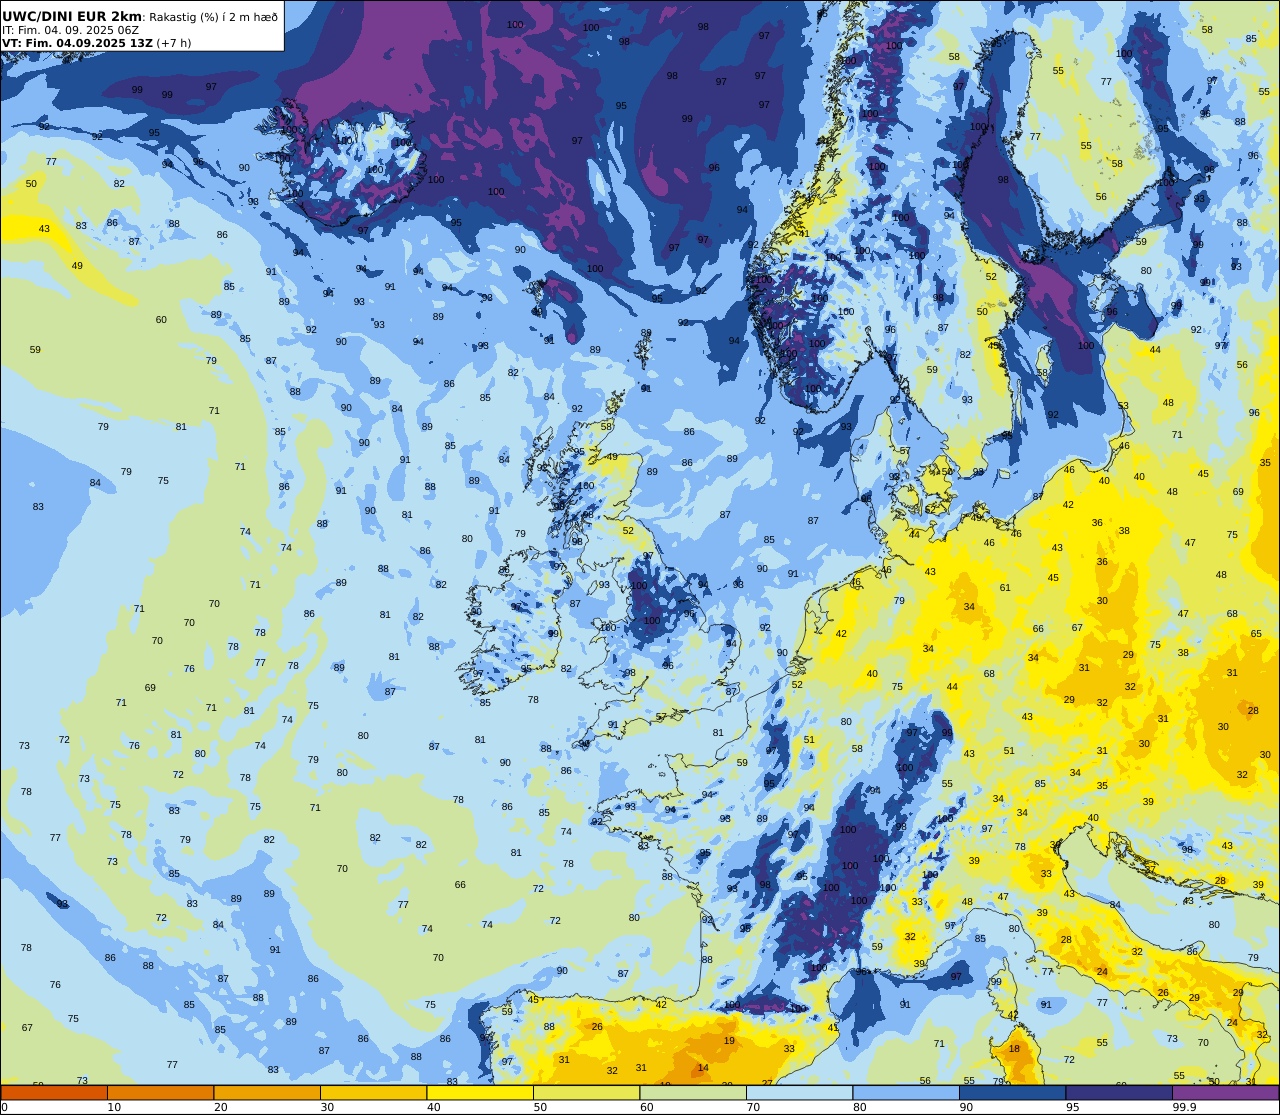
Task: Click the legend tick label 70
Action: point(753,1107)
